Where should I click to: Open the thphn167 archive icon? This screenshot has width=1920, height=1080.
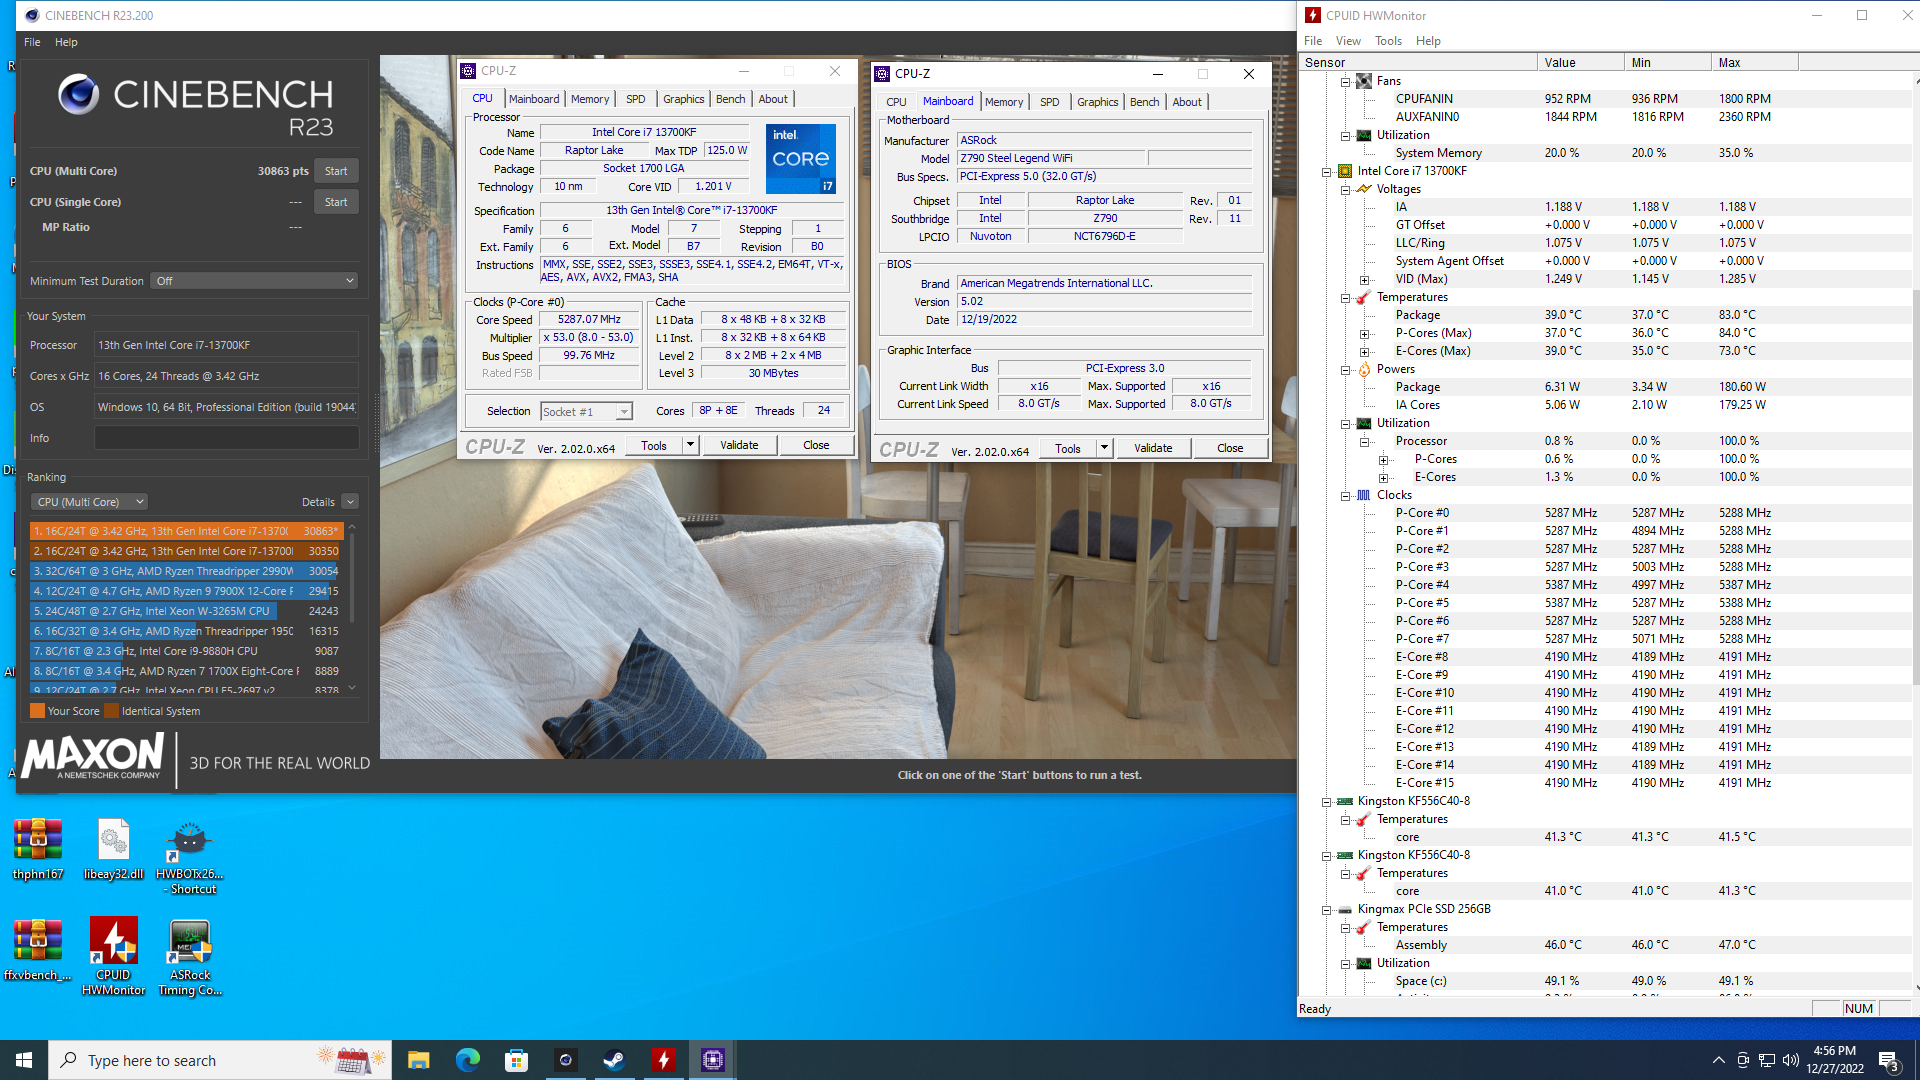[38, 842]
